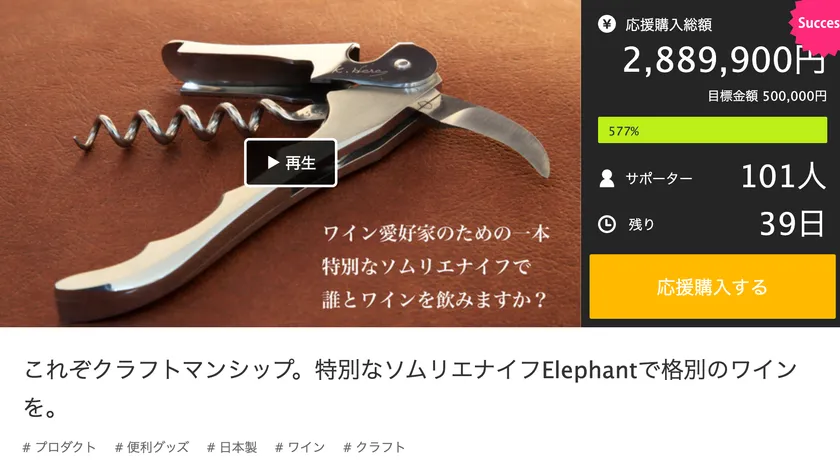Click the 2,889,900円 total amount
The height and width of the screenshot is (464, 840).
[724, 59]
